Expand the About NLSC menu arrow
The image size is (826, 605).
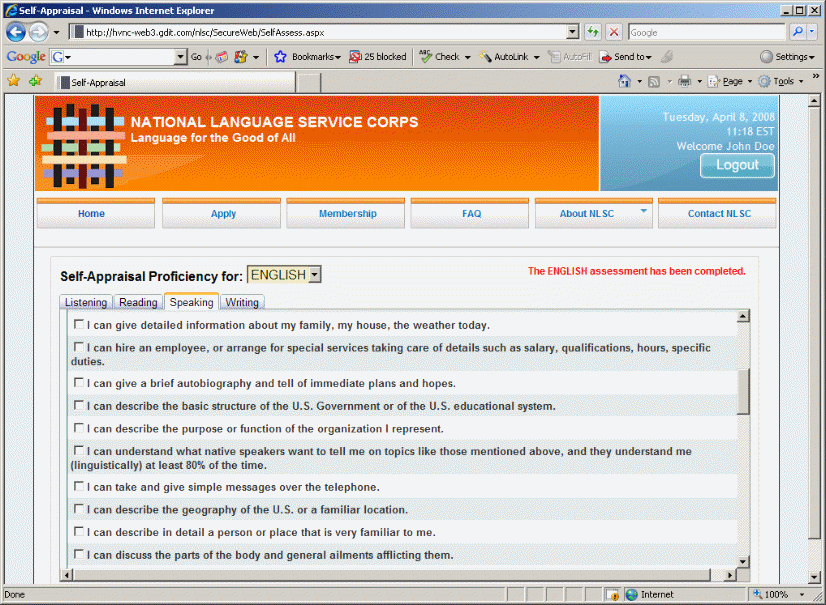643,211
